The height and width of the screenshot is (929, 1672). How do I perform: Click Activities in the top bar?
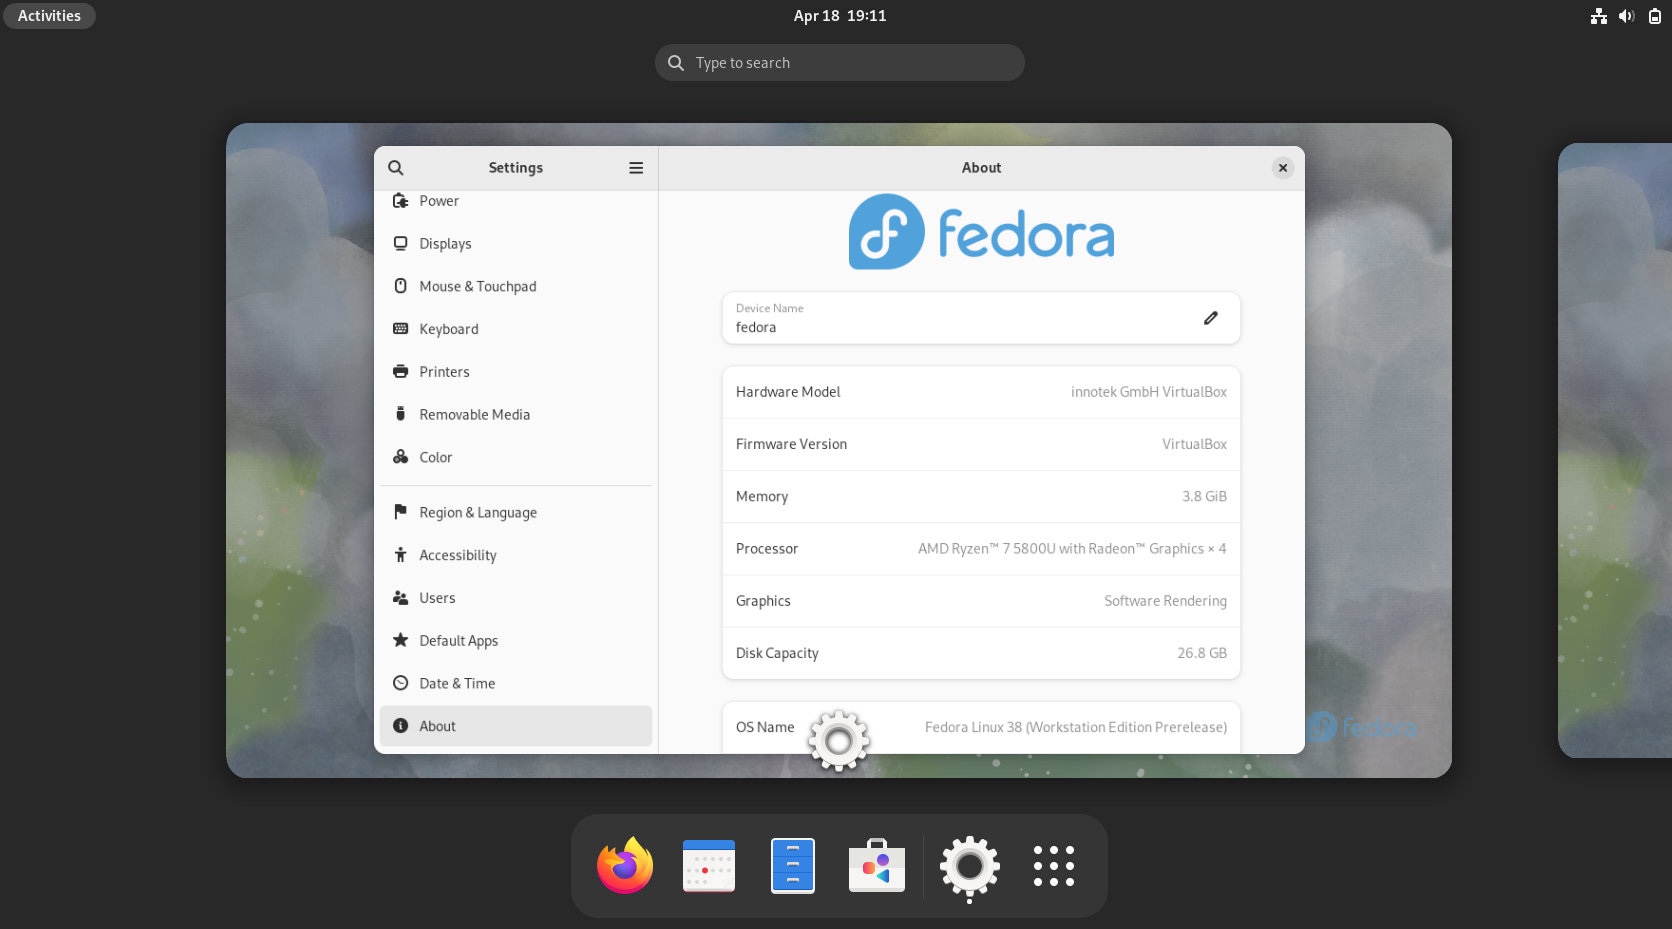[48, 15]
